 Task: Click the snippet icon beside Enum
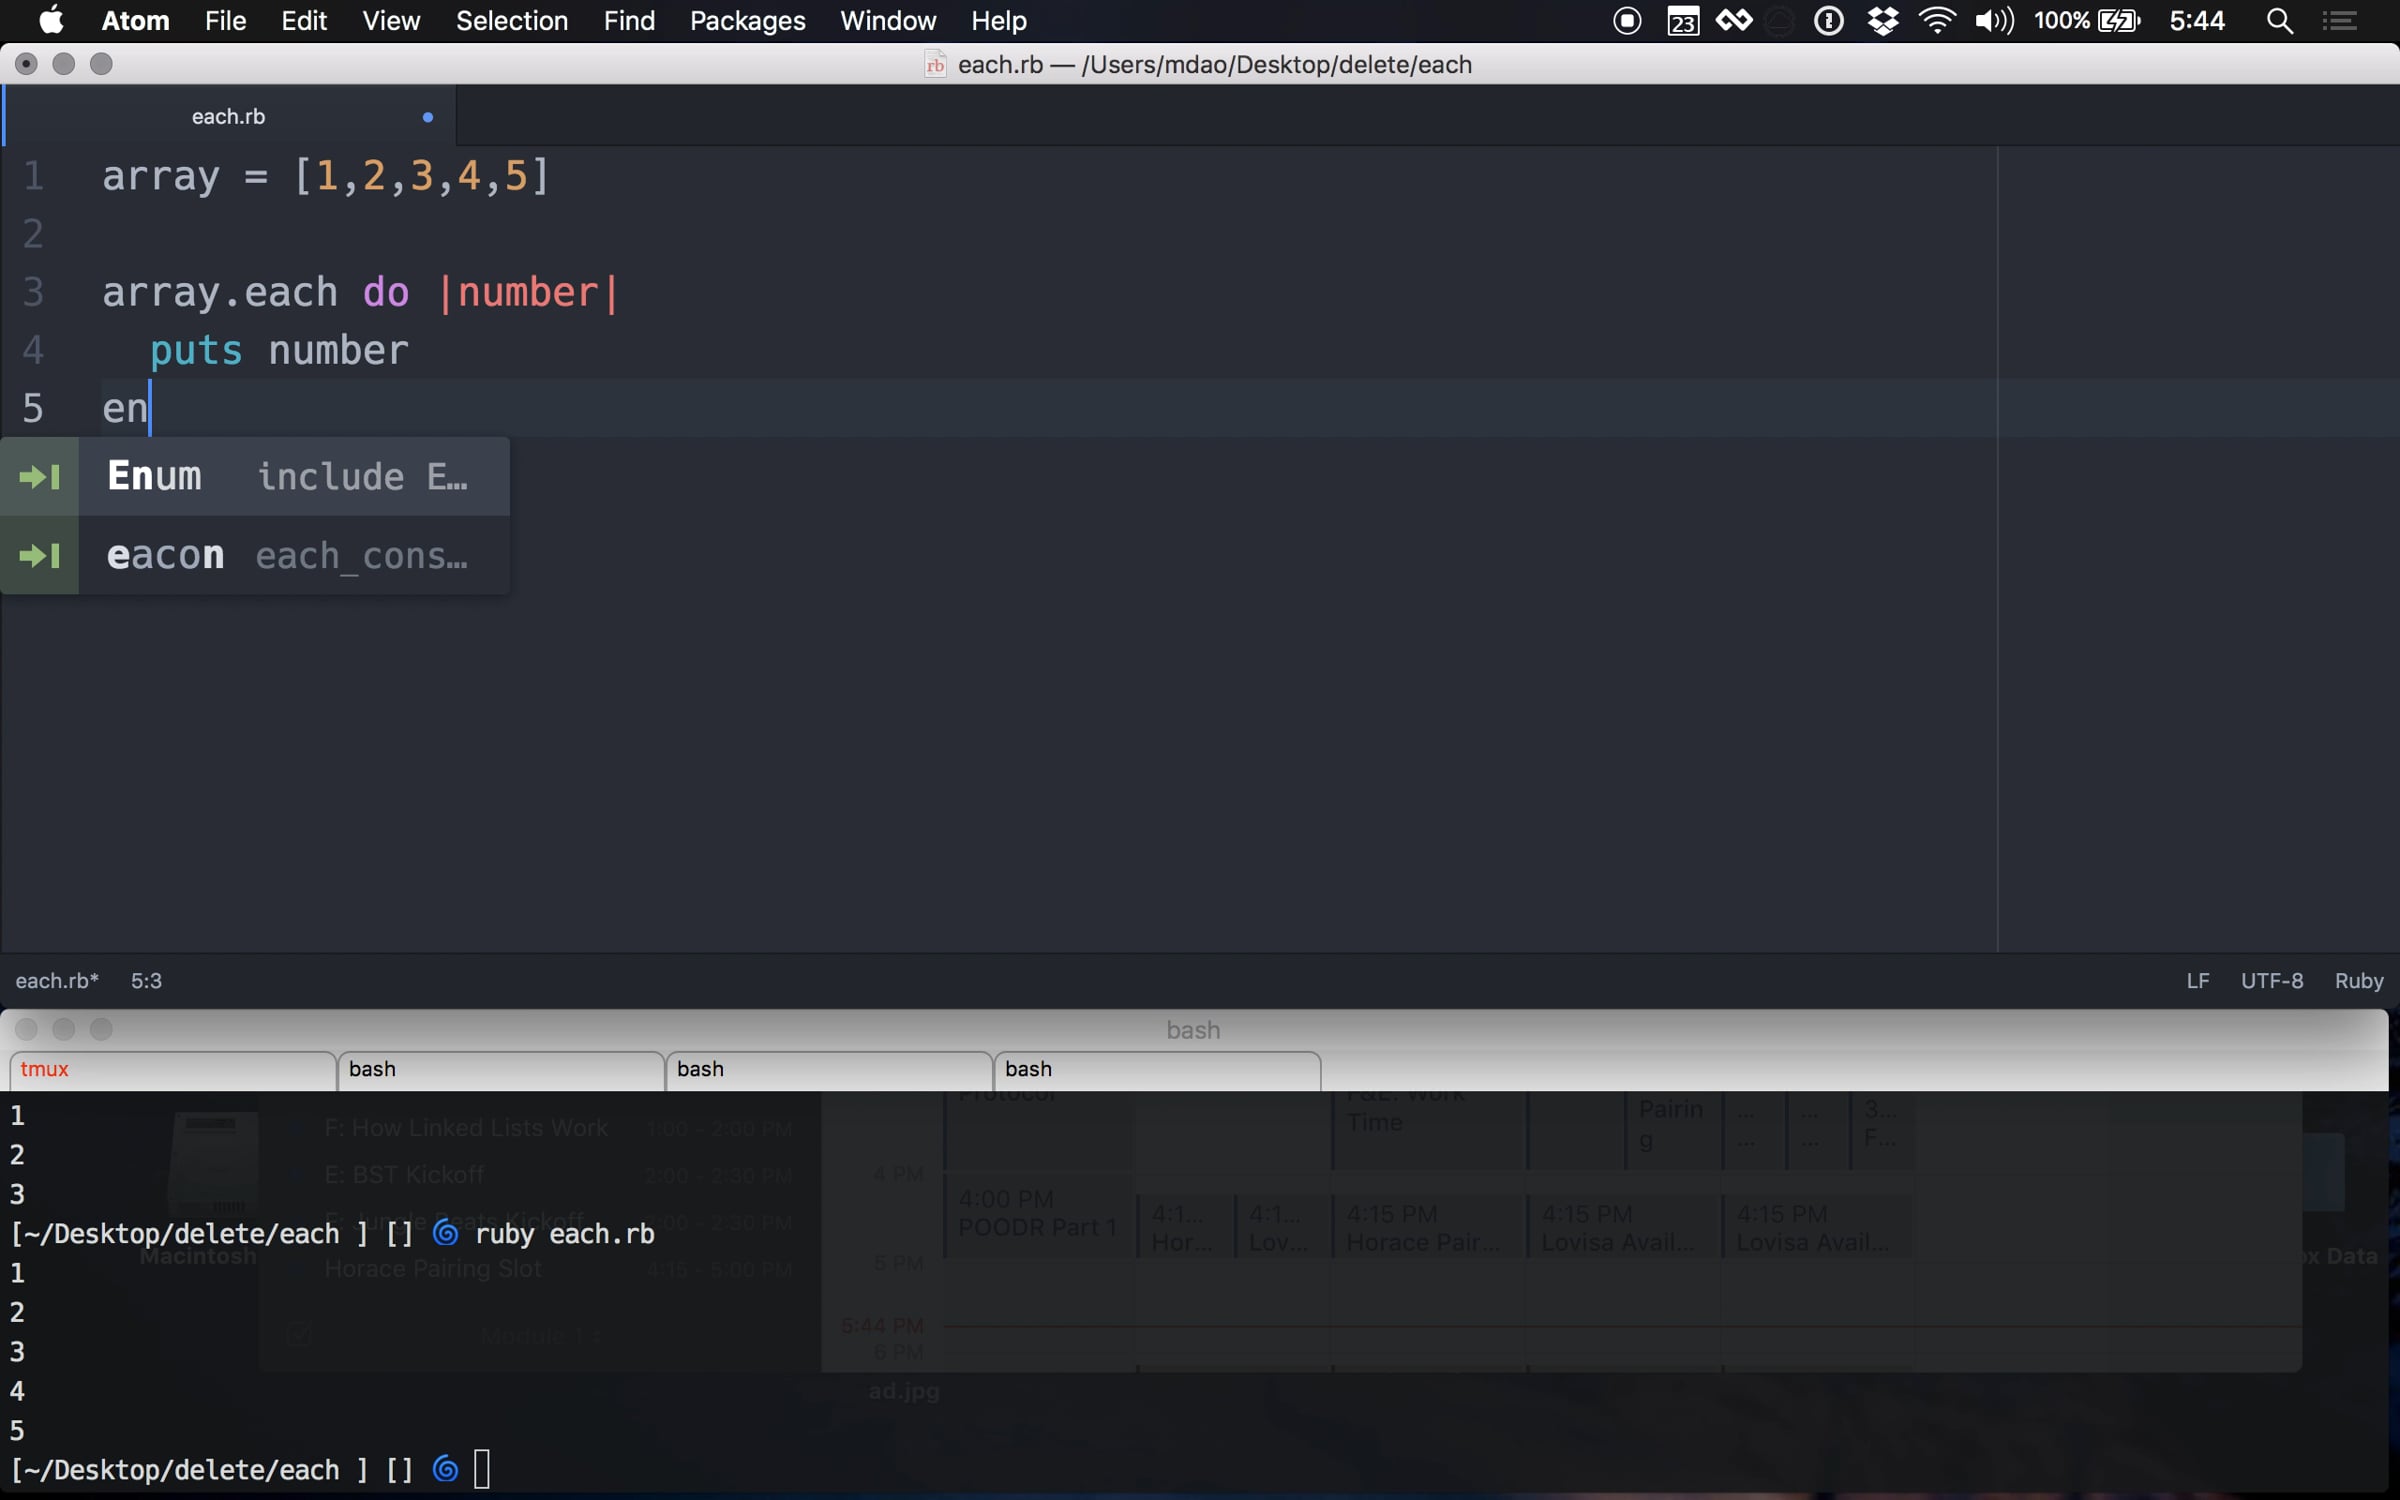[x=39, y=476]
